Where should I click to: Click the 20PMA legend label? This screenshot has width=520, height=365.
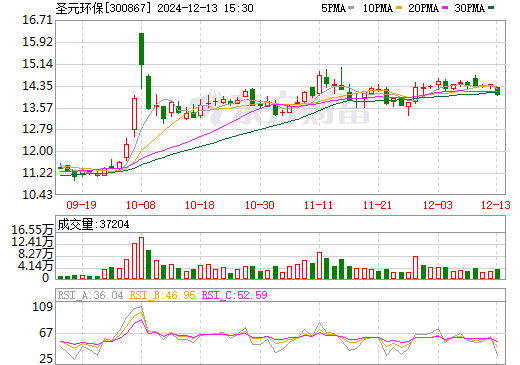(423, 8)
